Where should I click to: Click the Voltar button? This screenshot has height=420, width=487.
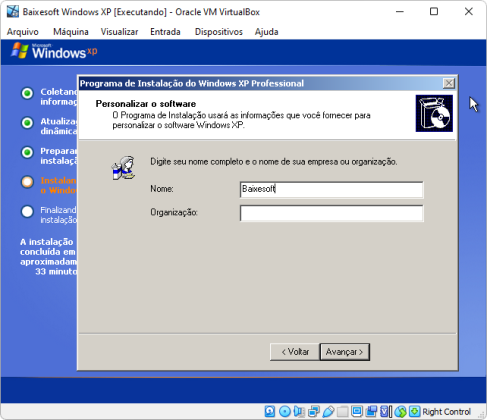[x=295, y=352]
